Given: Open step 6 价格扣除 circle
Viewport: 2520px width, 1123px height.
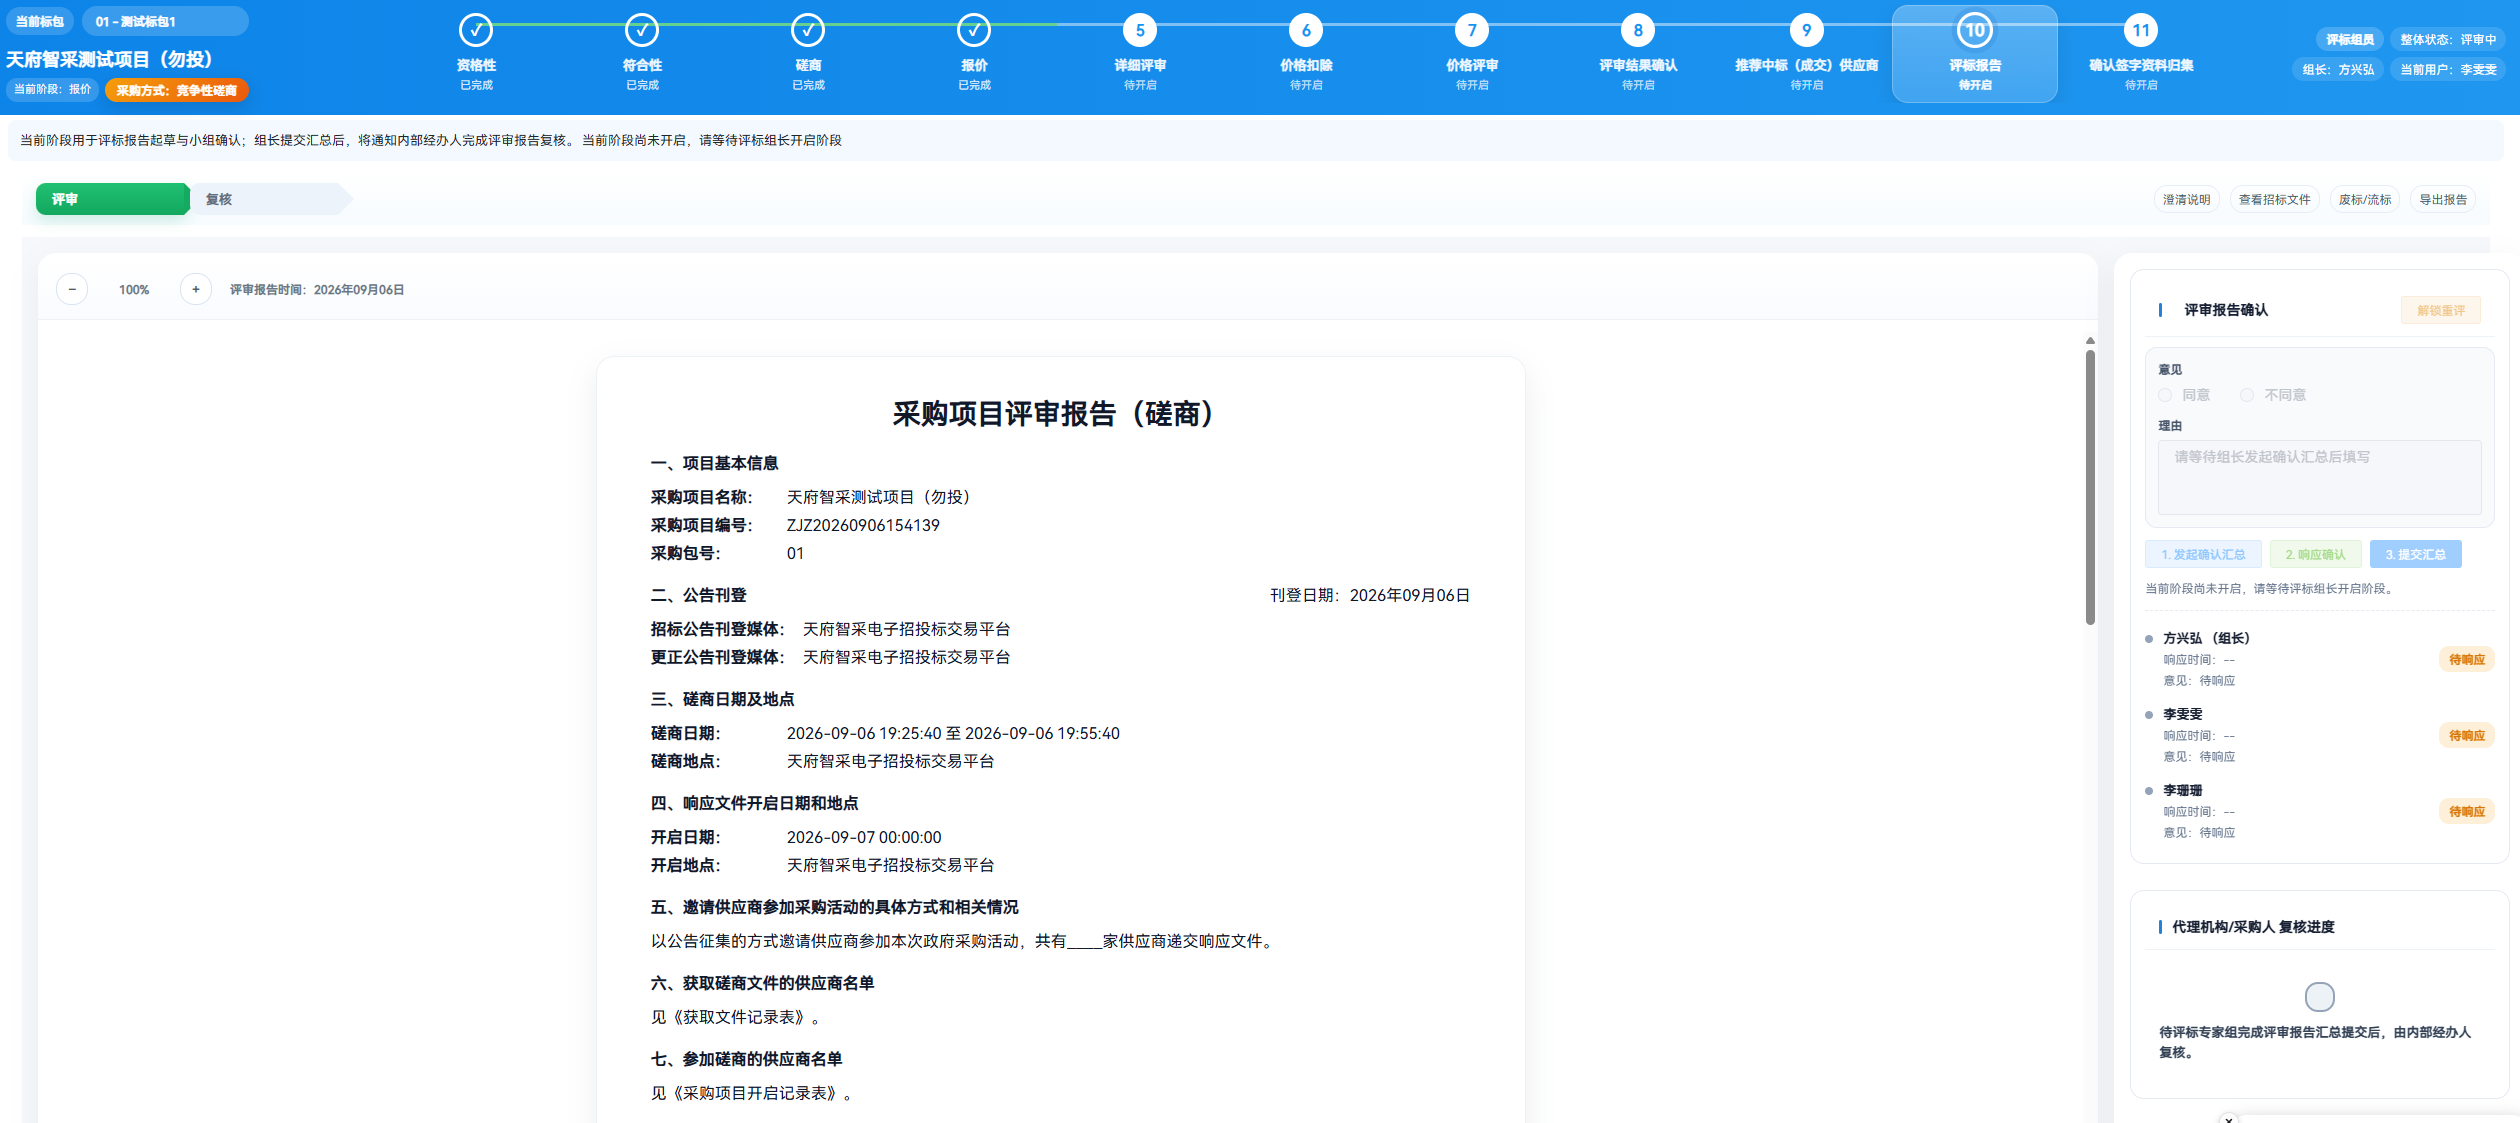Looking at the screenshot, I should point(1306,31).
